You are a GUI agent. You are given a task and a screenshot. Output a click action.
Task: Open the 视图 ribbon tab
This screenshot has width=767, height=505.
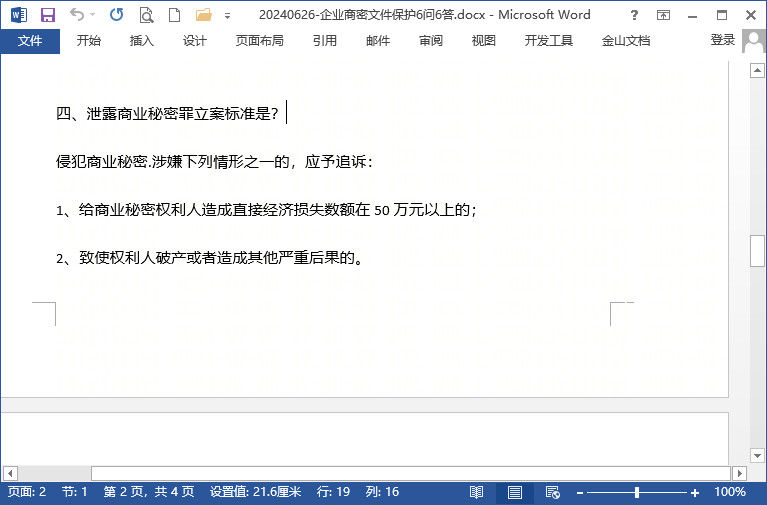click(484, 41)
